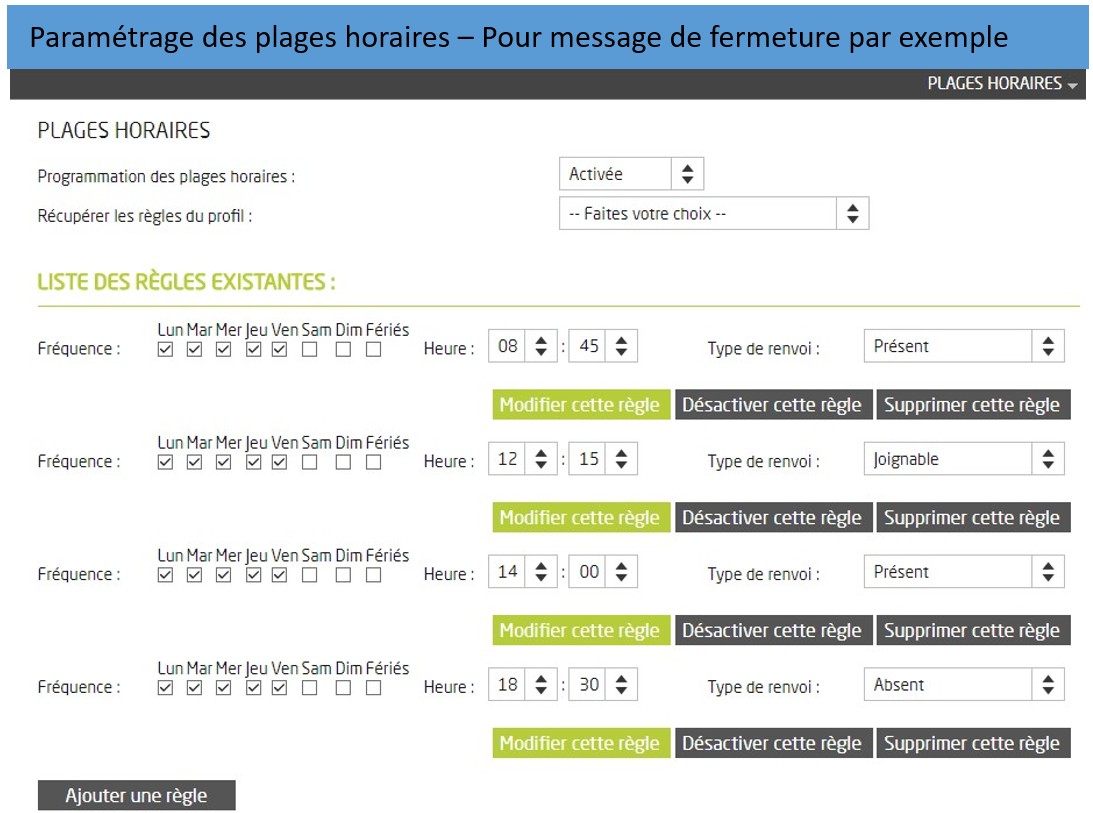1093x813 pixels.
Task: Check Sam checkbox in the 12:15 rule
Action: coord(310,463)
